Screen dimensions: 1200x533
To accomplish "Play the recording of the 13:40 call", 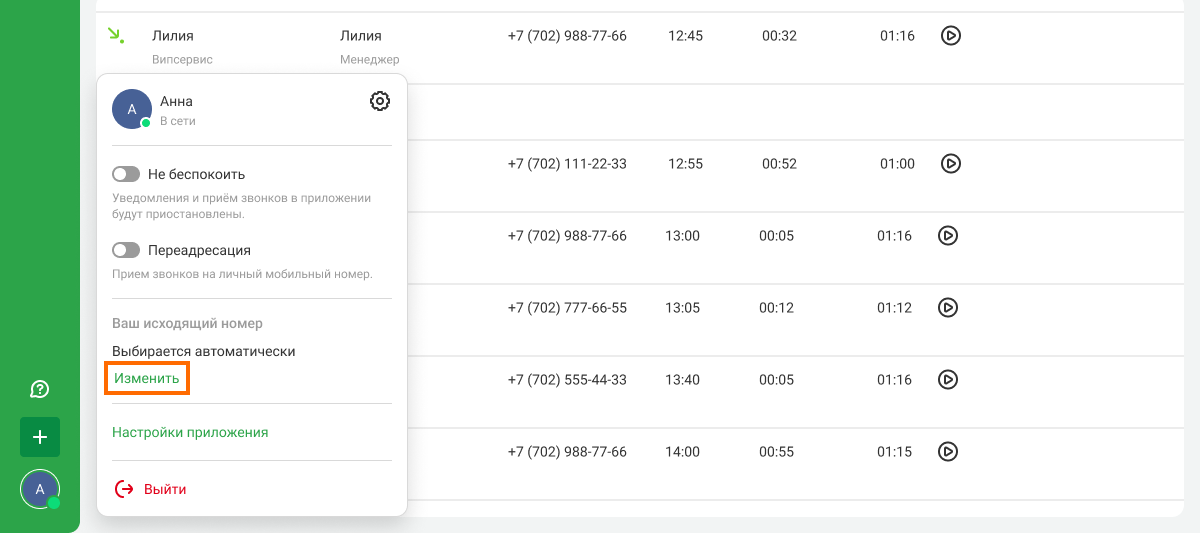I will click(x=948, y=380).
